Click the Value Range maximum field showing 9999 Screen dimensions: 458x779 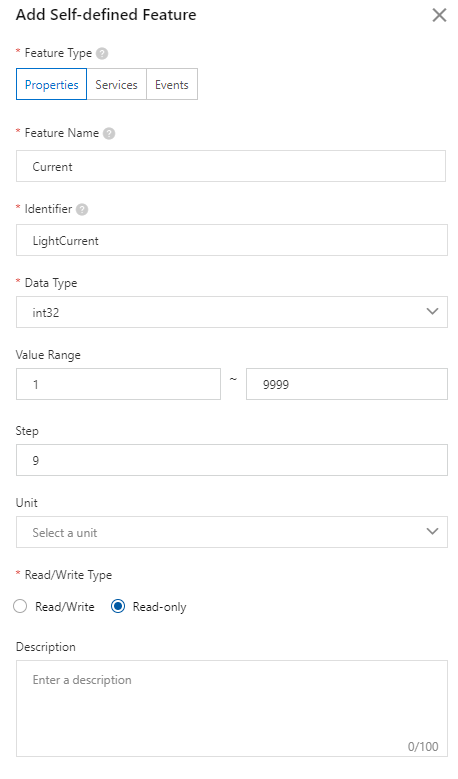click(x=347, y=384)
